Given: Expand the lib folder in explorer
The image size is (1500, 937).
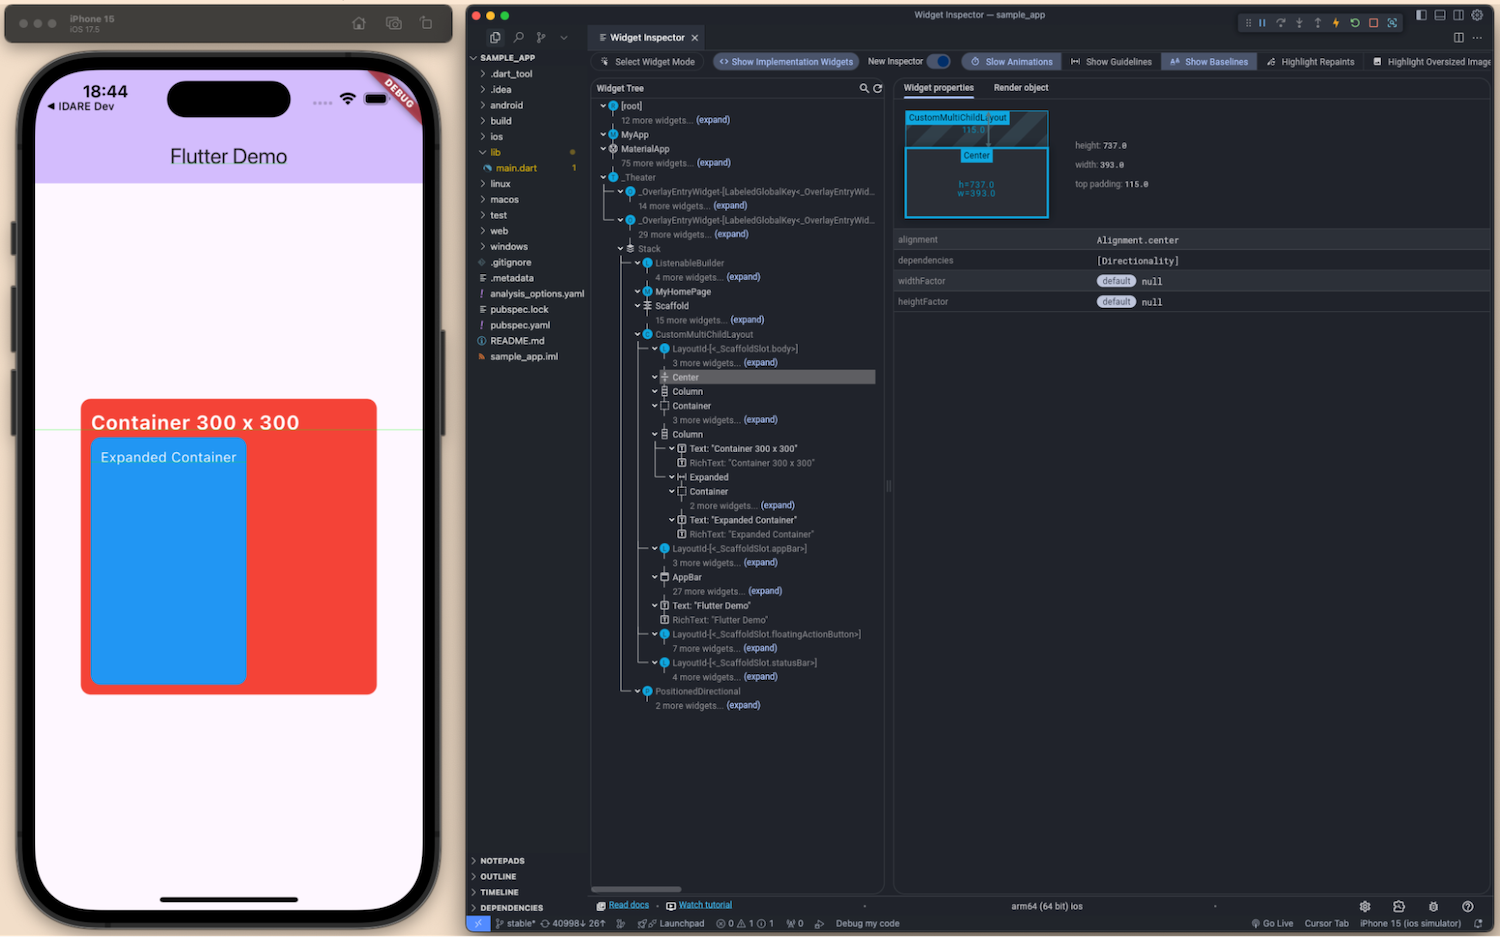Looking at the screenshot, I should [495, 153].
